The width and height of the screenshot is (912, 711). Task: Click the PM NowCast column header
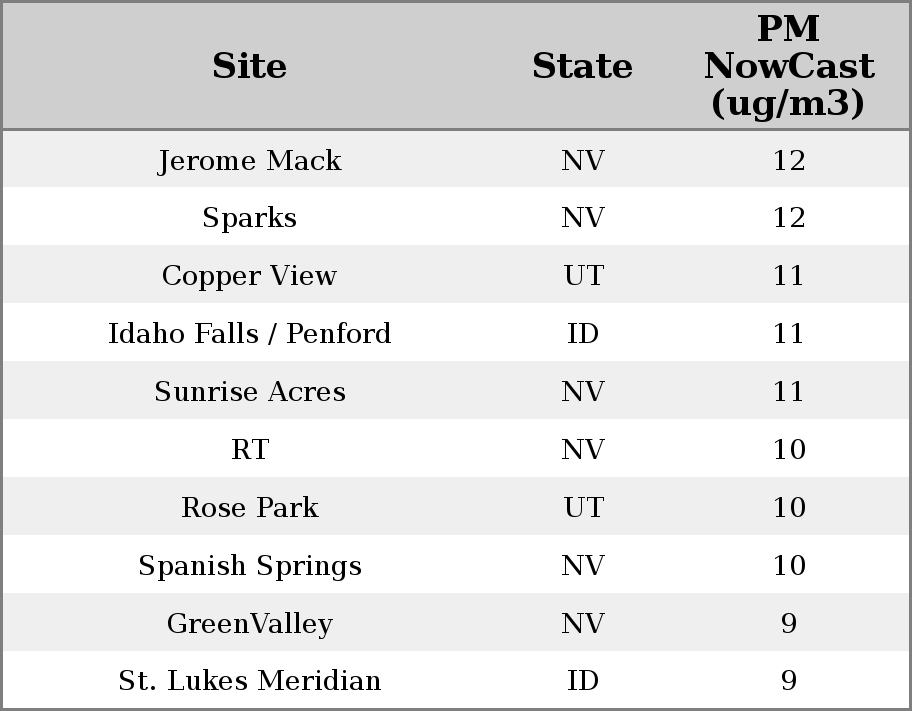(x=789, y=66)
